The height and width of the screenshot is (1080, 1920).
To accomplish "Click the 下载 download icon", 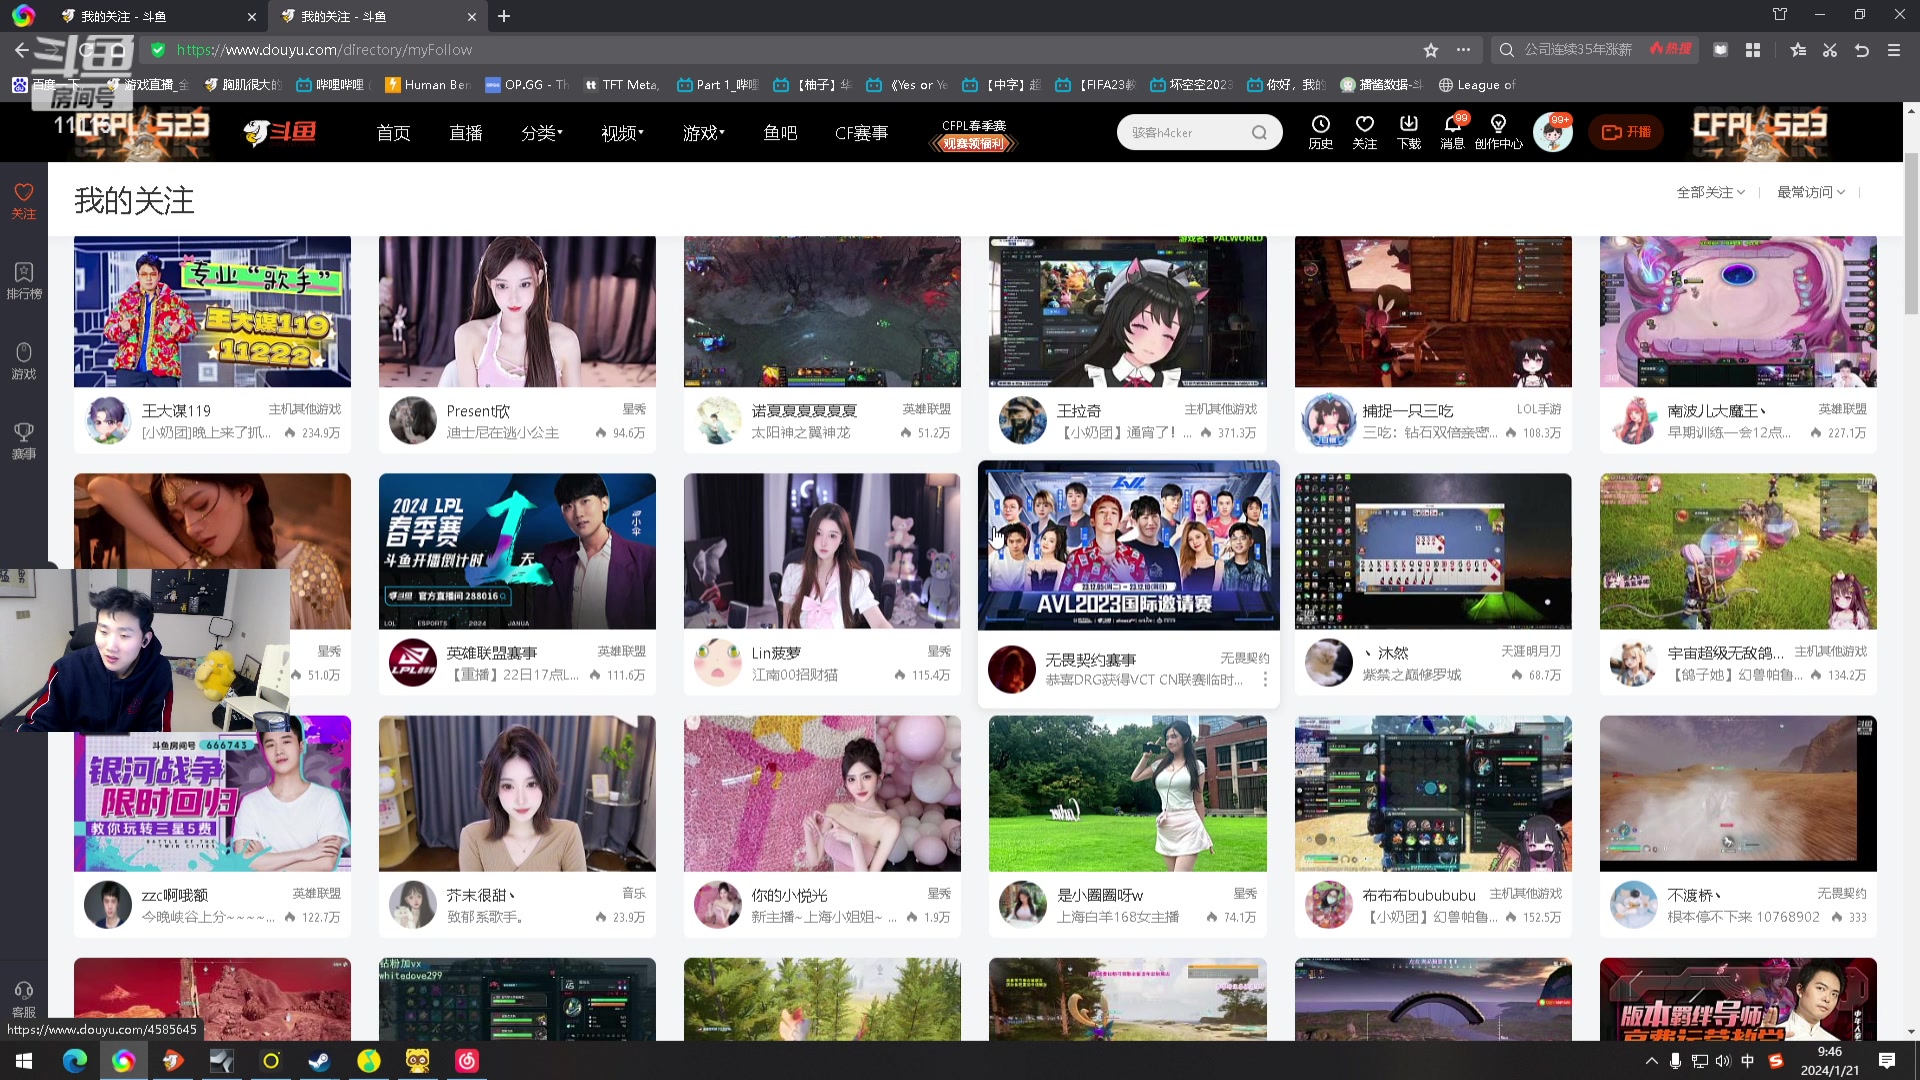I will coord(1409,132).
